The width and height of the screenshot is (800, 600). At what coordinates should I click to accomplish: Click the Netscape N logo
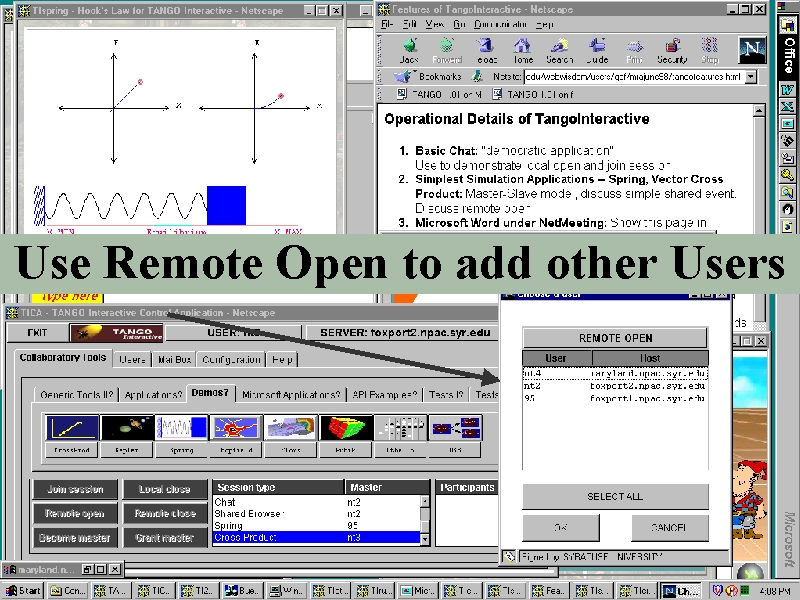(x=752, y=49)
